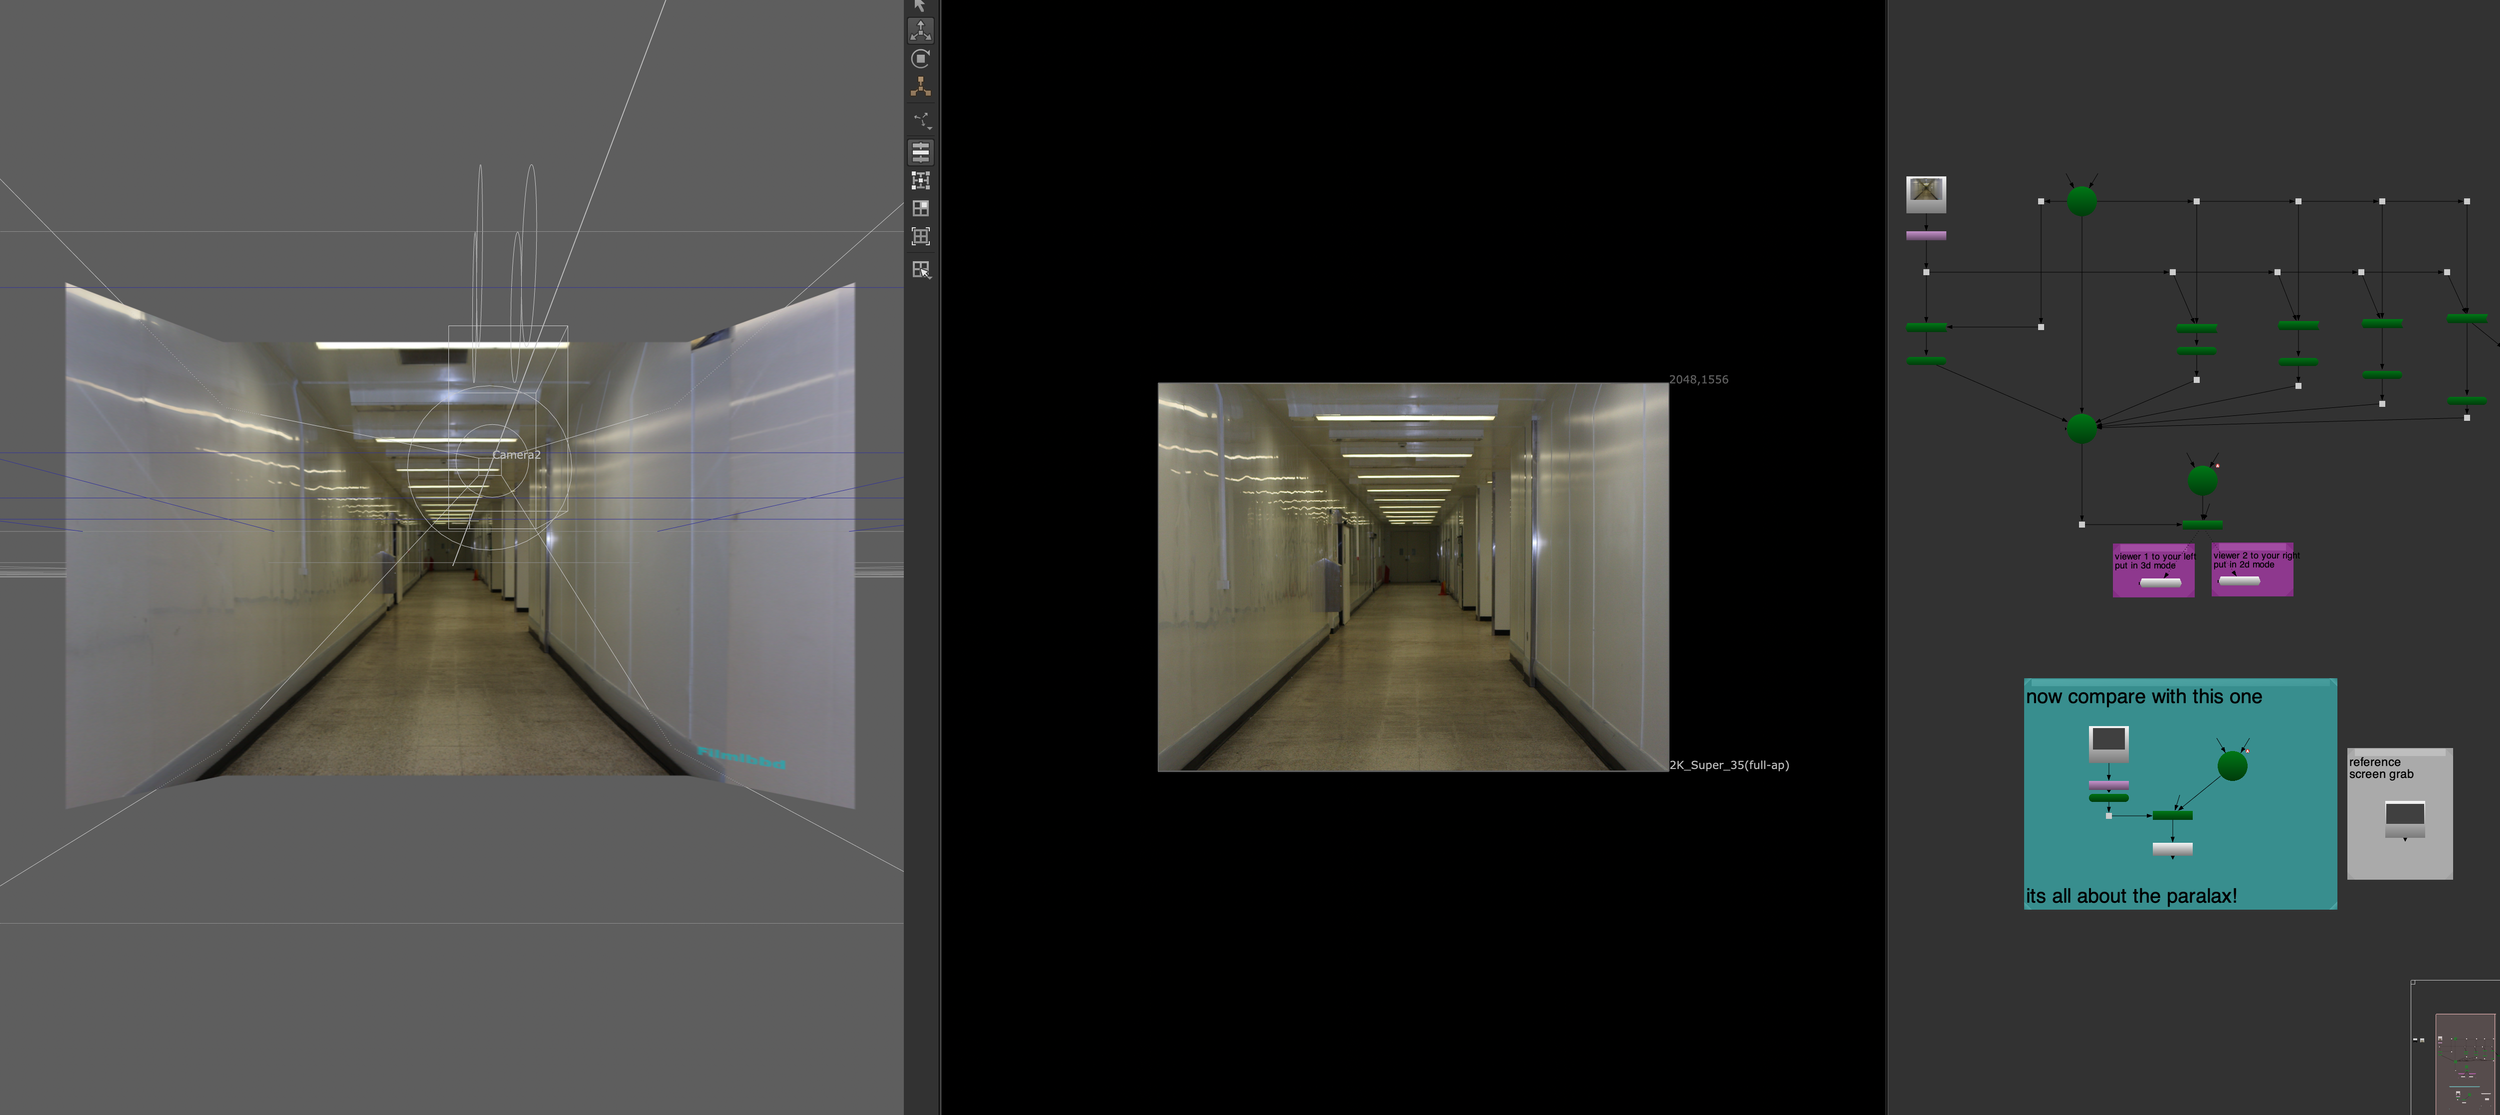Choose the face selection mode icon
This screenshot has height=1115, width=2500.
(x=920, y=208)
